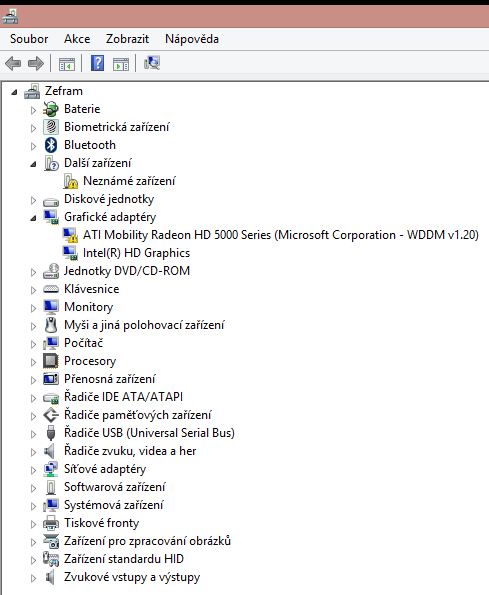
Task: Click the Back arrow toolbar button
Action: [x=13, y=63]
